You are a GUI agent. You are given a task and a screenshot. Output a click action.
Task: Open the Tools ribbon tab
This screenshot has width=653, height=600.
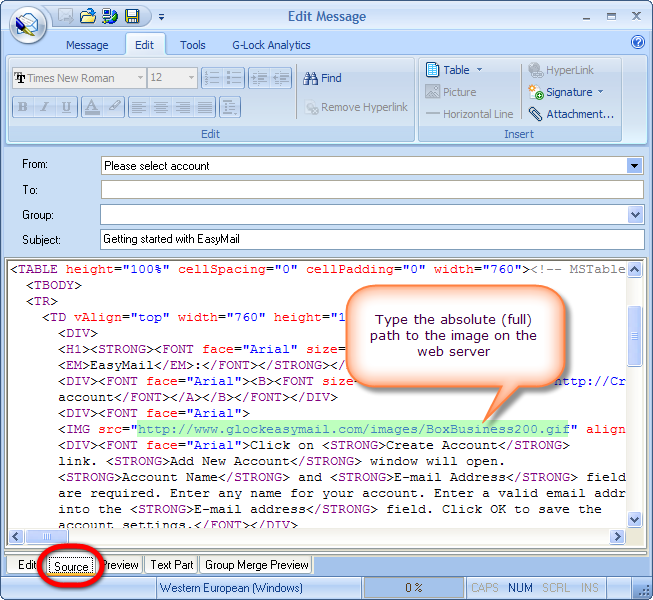[192, 45]
